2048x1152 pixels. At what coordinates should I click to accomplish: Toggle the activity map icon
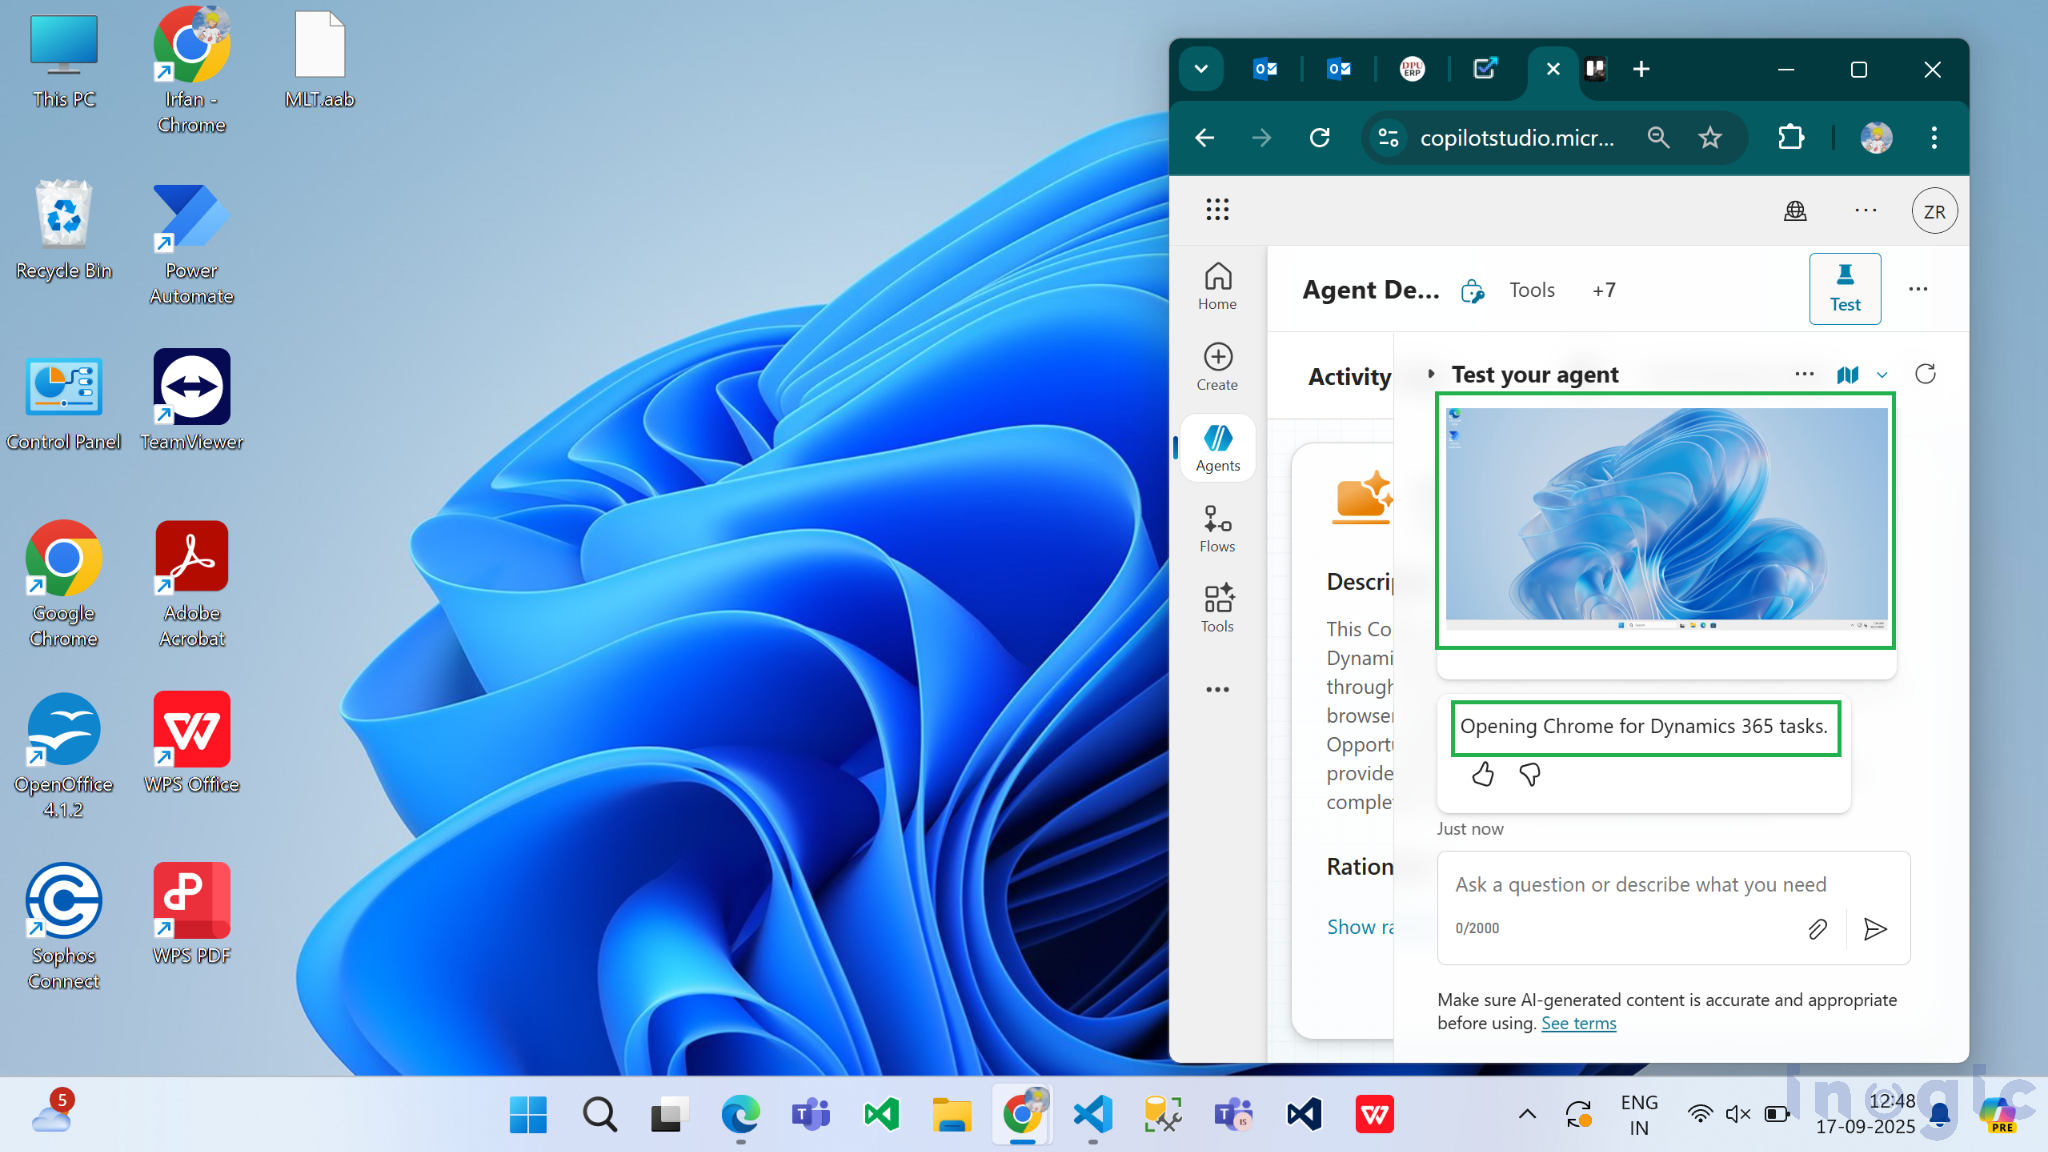[x=1847, y=374]
